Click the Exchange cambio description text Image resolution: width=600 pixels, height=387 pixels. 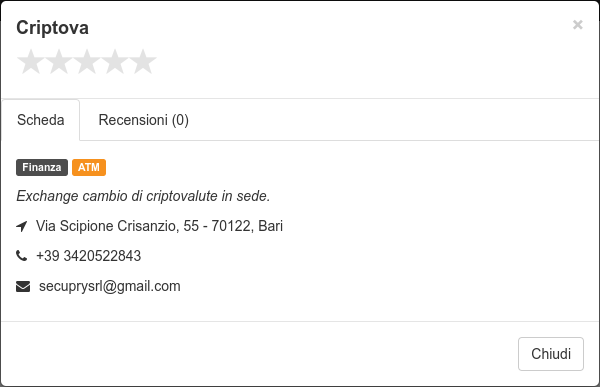coord(143,196)
